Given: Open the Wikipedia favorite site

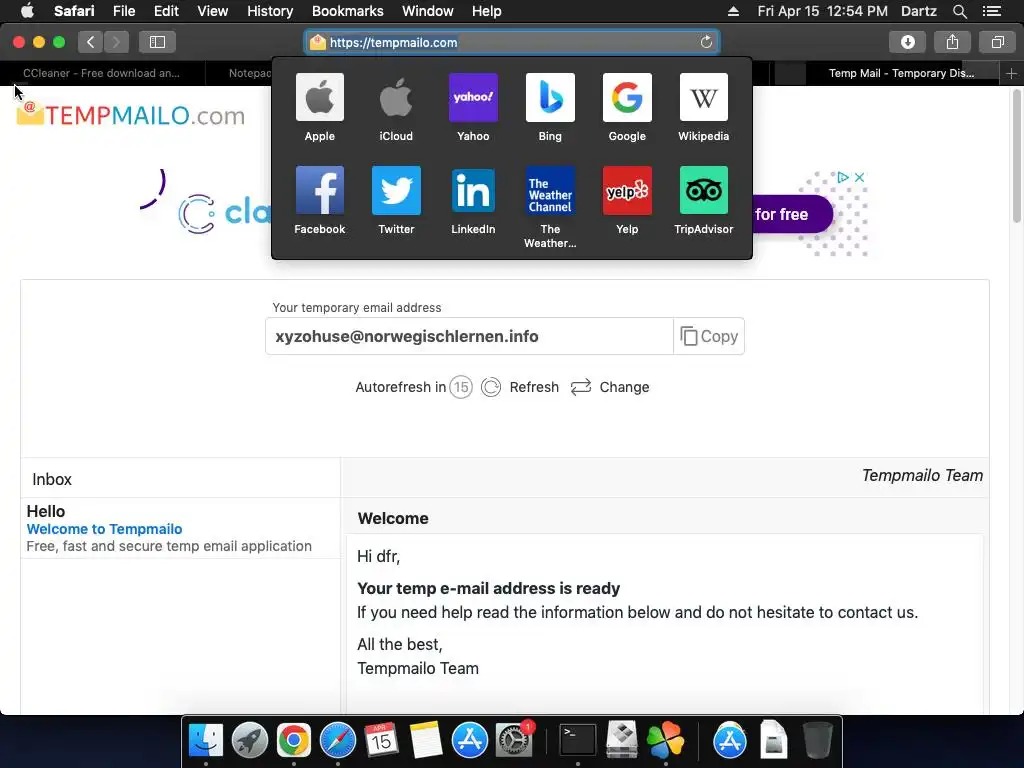Looking at the screenshot, I should coord(703,108).
